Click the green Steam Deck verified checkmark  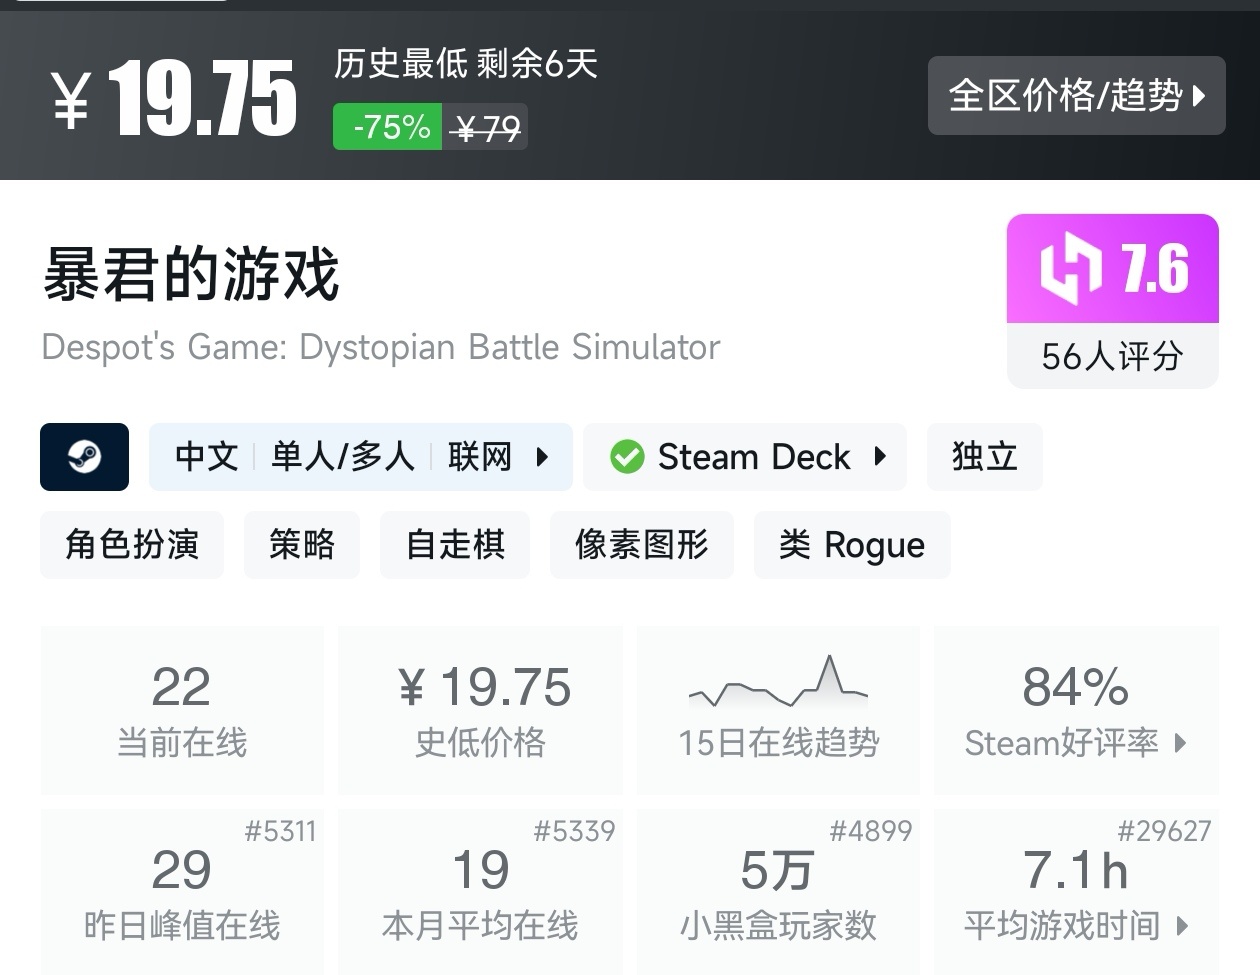point(627,457)
